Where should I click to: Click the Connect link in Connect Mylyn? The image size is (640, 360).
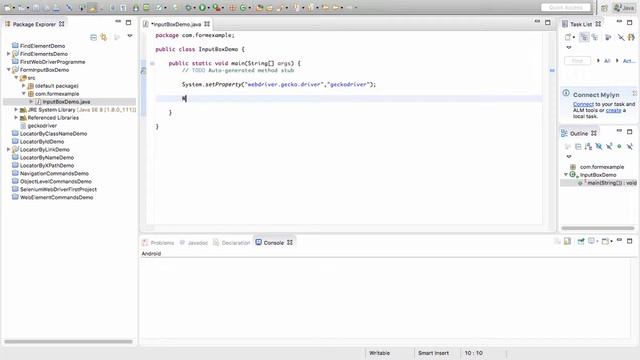[x=583, y=104]
